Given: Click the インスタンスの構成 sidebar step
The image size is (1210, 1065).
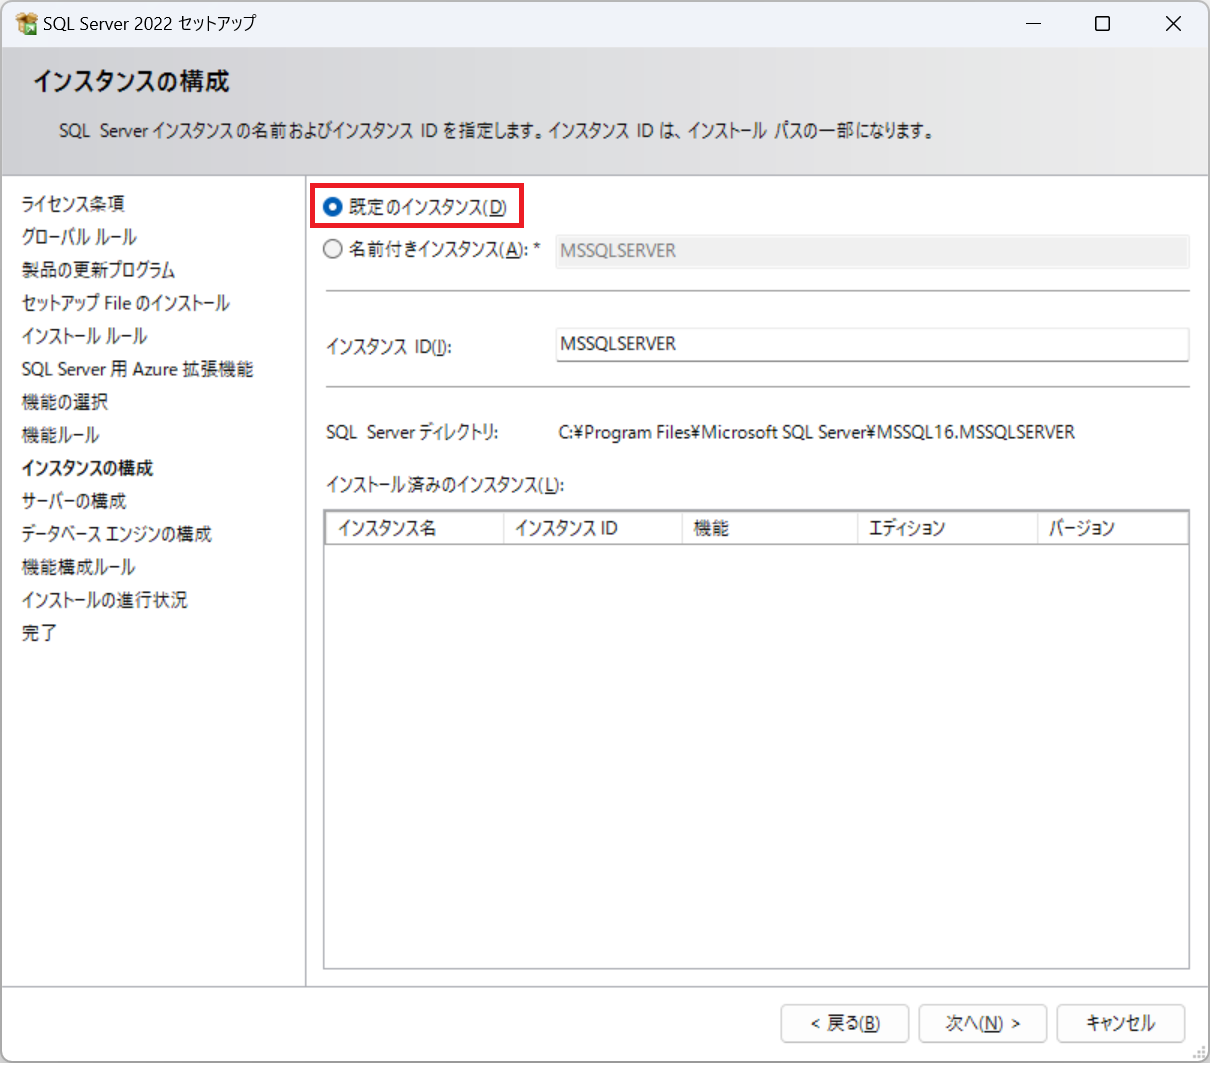Looking at the screenshot, I should tap(87, 468).
